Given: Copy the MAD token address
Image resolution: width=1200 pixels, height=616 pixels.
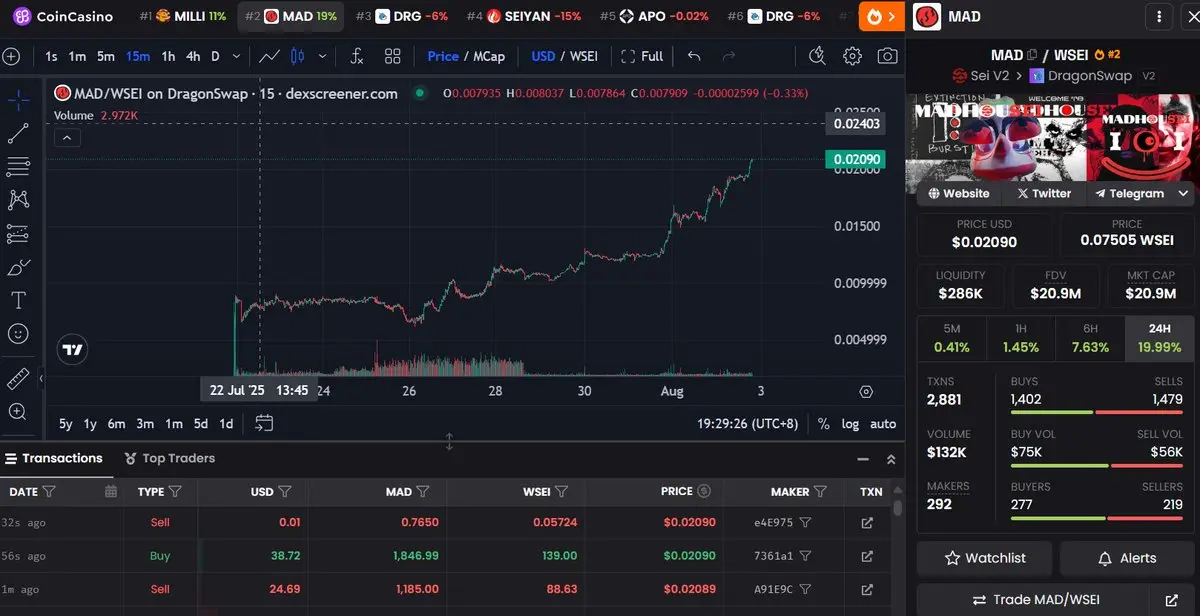Looking at the screenshot, I should [x=1034, y=55].
